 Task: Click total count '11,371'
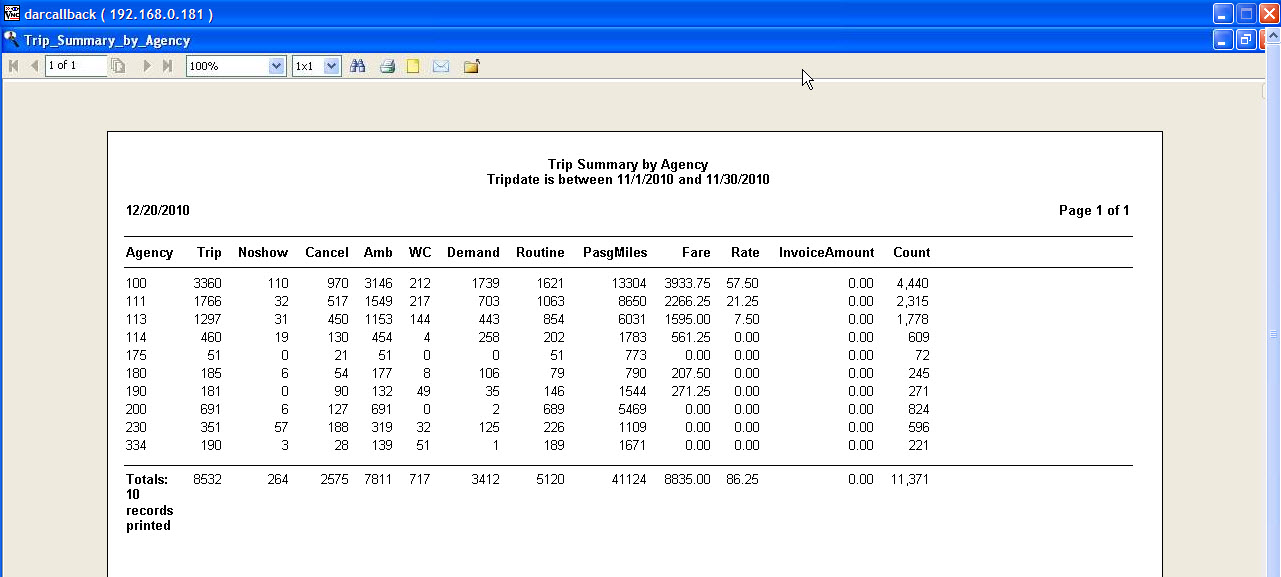pyautogui.click(x=910, y=480)
